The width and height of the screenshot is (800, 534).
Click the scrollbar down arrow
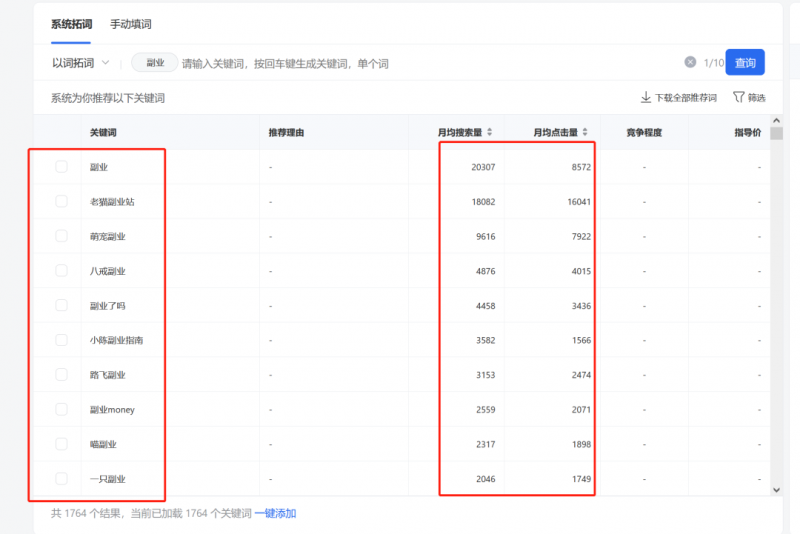(x=776, y=489)
